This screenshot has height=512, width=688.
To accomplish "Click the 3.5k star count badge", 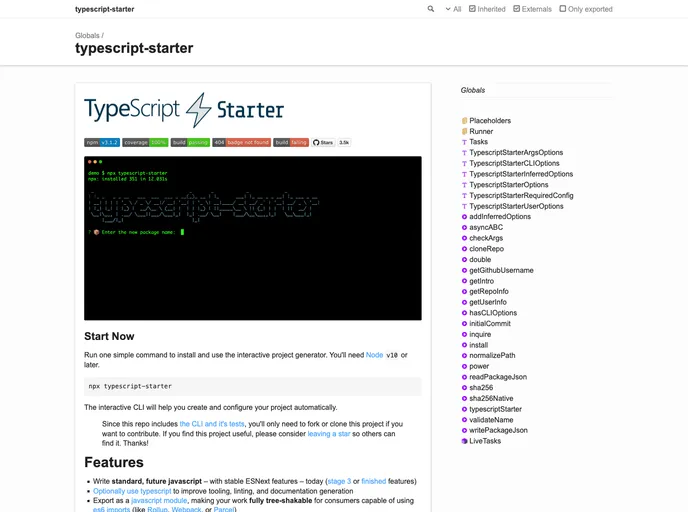I will click(x=344, y=143).
